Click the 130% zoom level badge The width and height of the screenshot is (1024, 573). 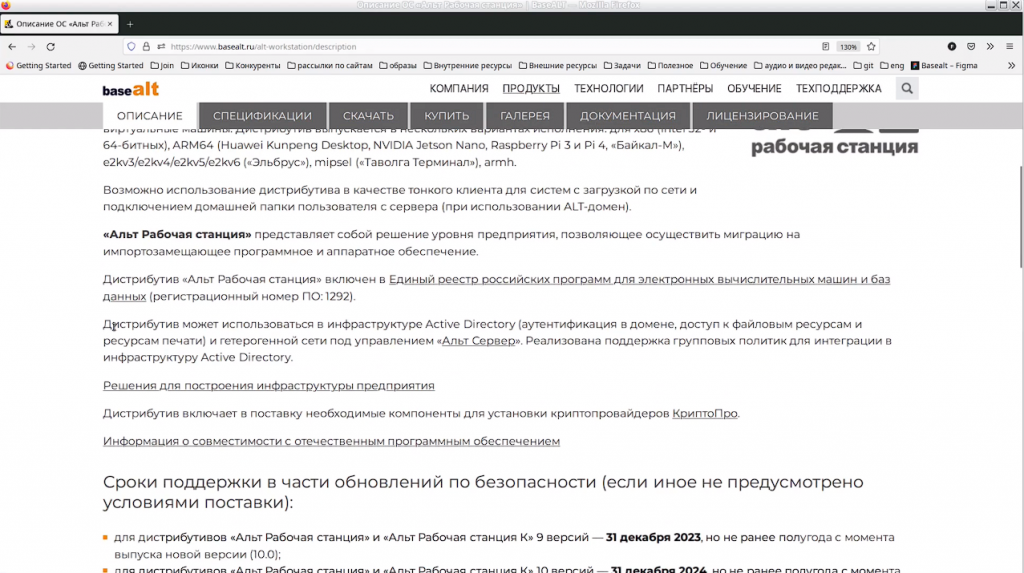click(x=848, y=47)
